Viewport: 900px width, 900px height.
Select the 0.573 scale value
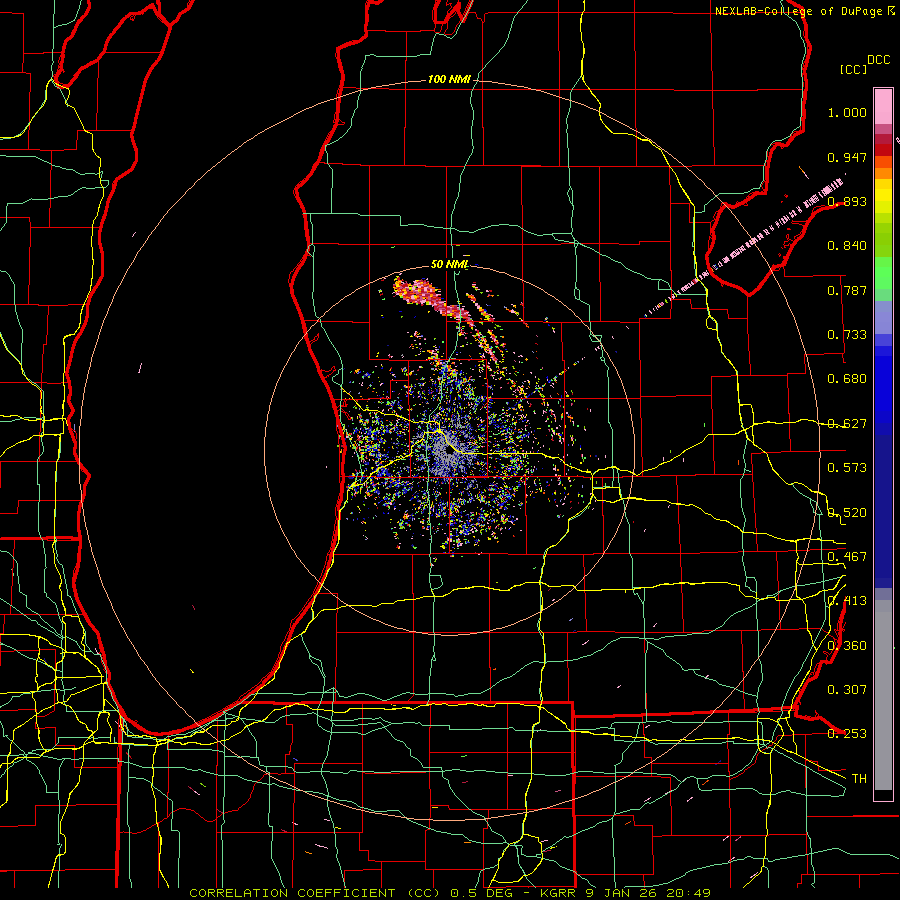[847, 468]
